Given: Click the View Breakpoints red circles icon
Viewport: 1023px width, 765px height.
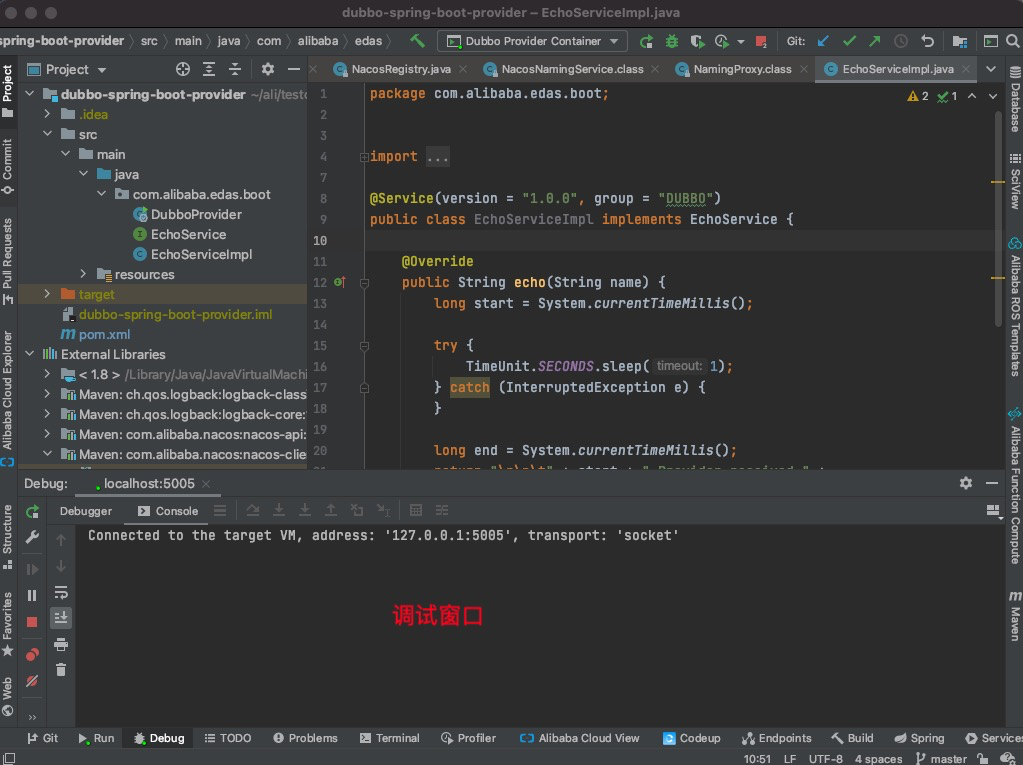Looking at the screenshot, I should [x=32, y=655].
